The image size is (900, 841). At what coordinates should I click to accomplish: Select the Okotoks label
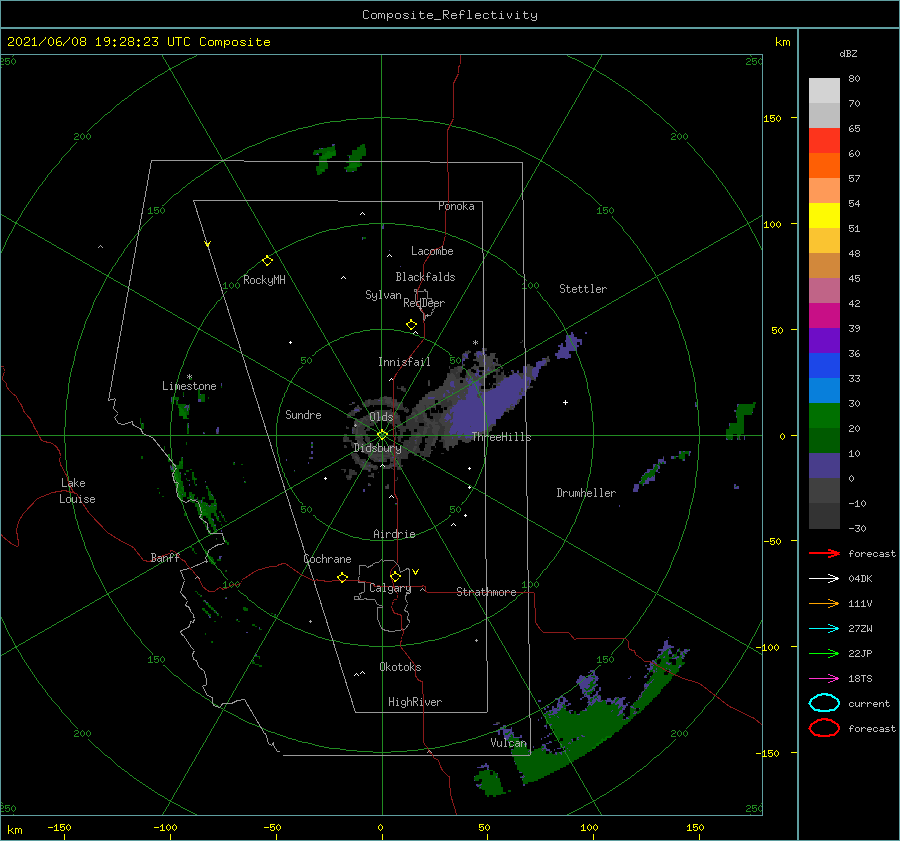coord(400,668)
